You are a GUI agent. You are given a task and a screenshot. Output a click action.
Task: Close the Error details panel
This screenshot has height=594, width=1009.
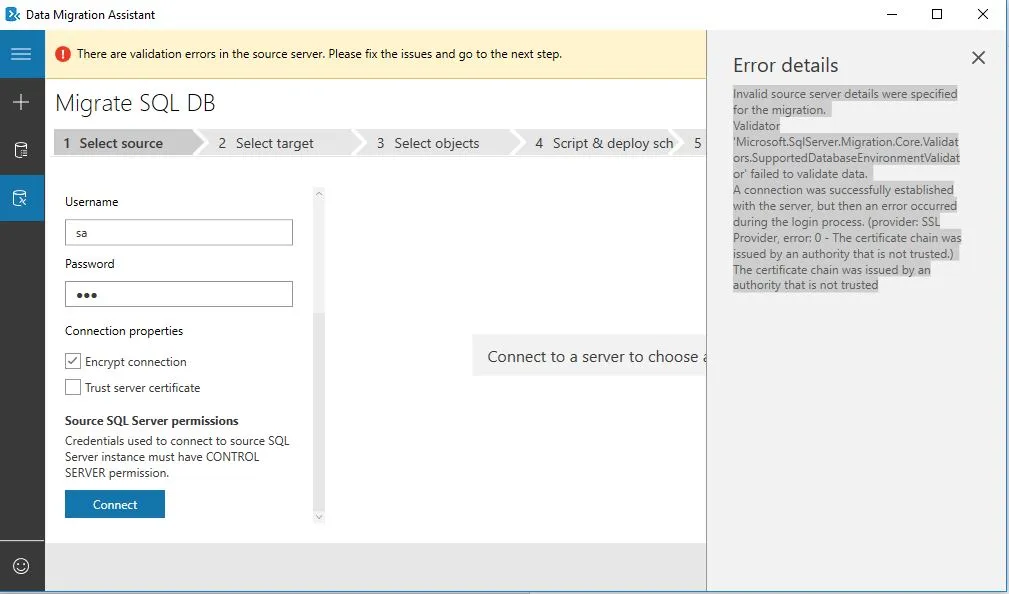(x=978, y=58)
